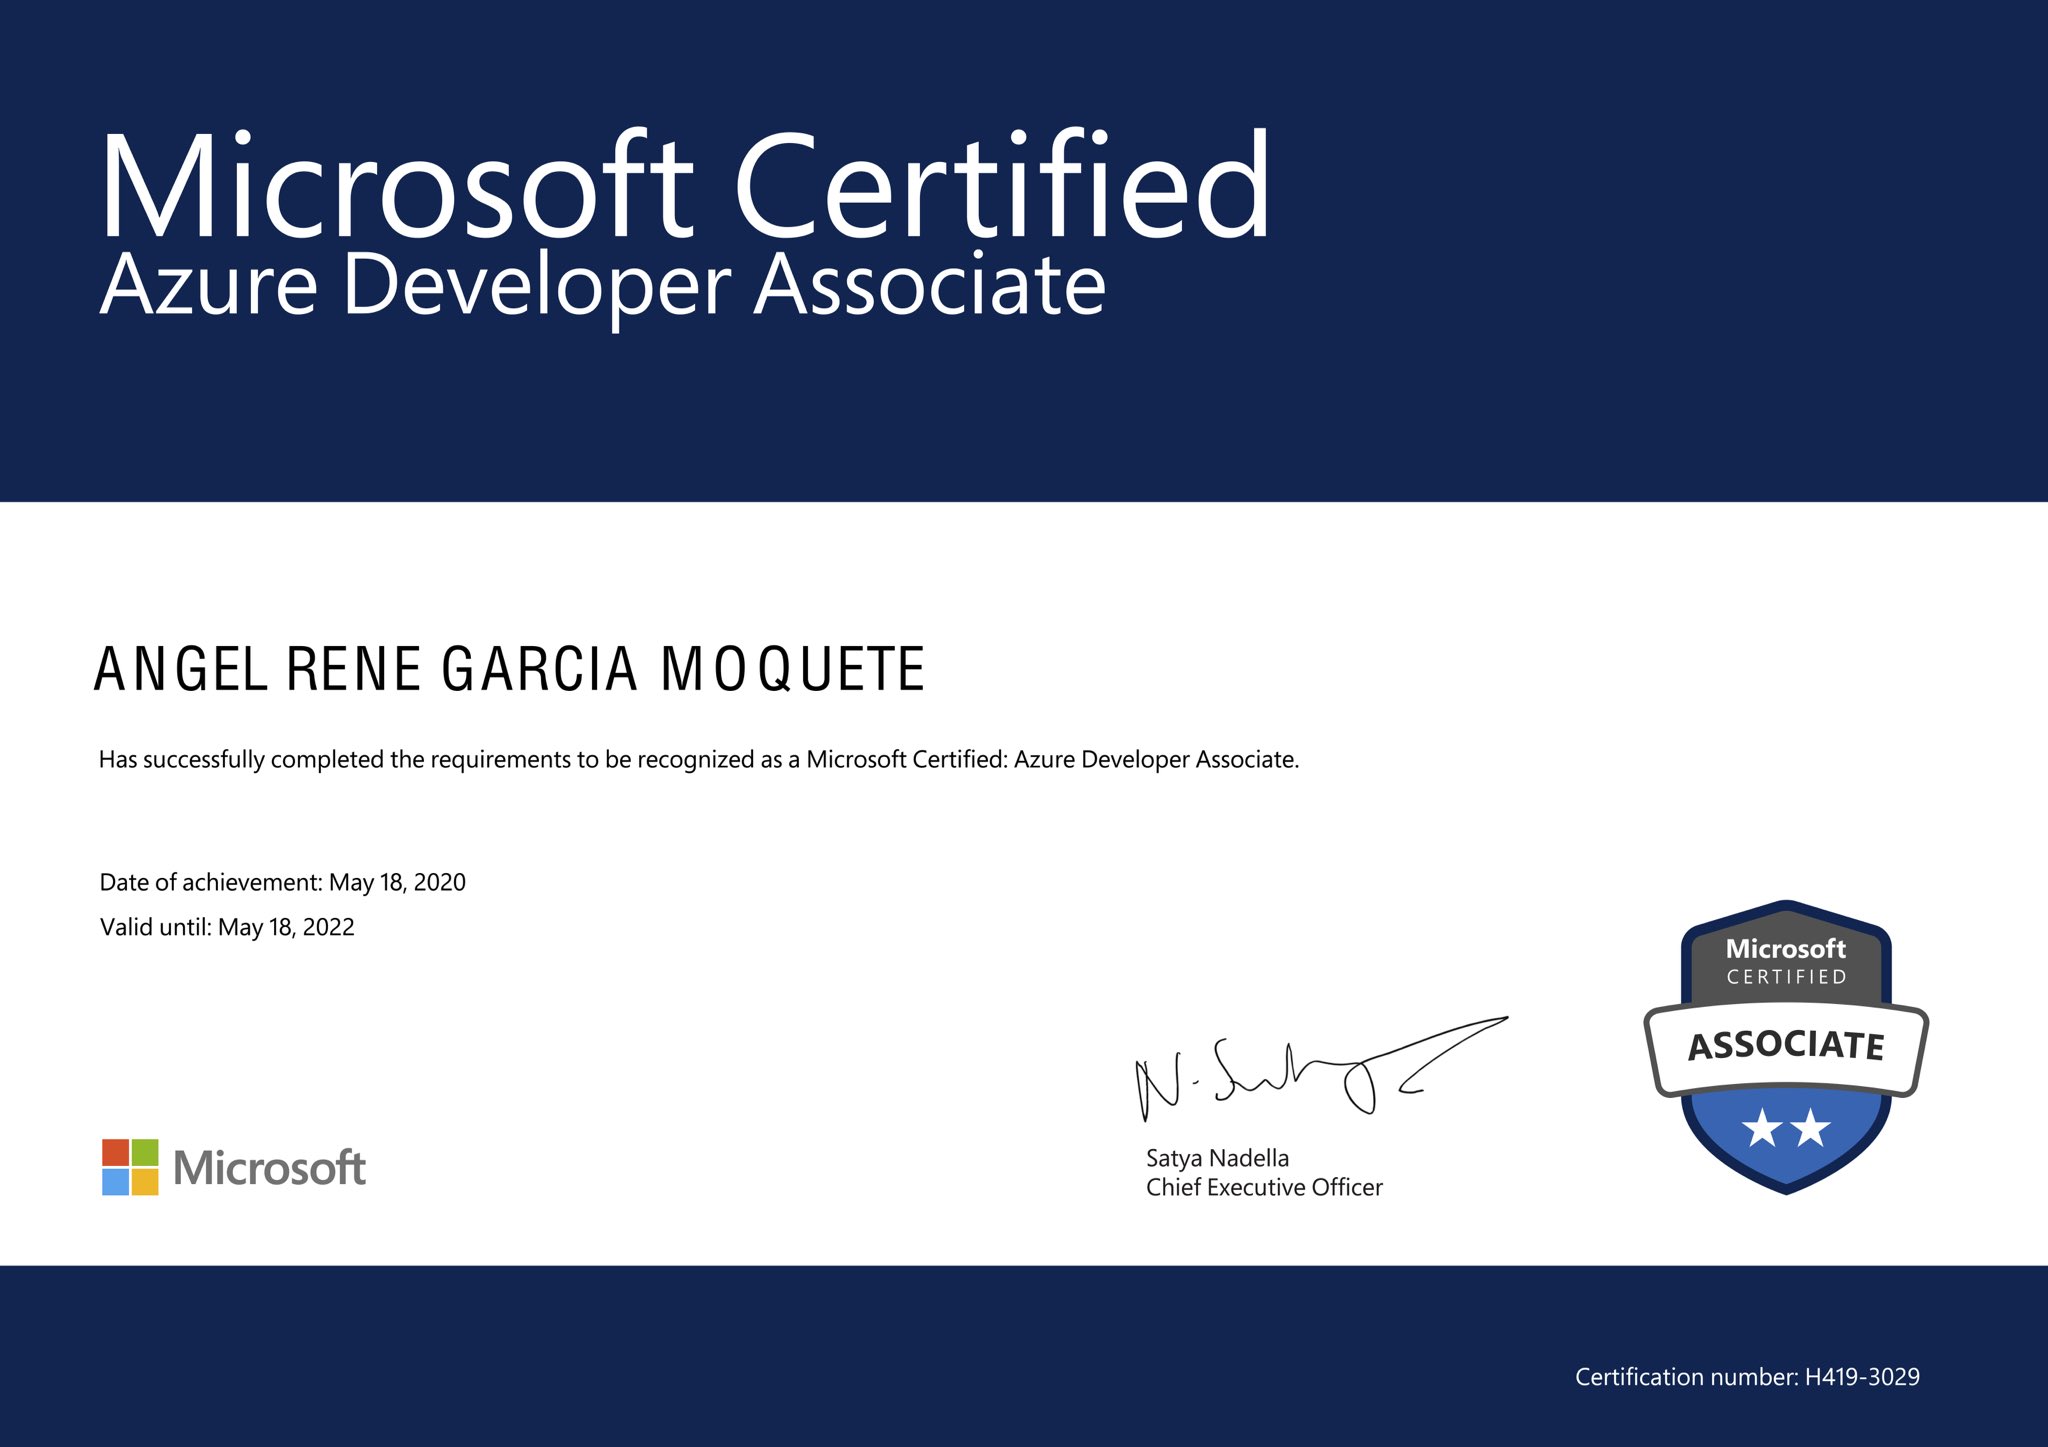
Task: Click the "Chief Executive Officer" title
Action: tap(1264, 1187)
